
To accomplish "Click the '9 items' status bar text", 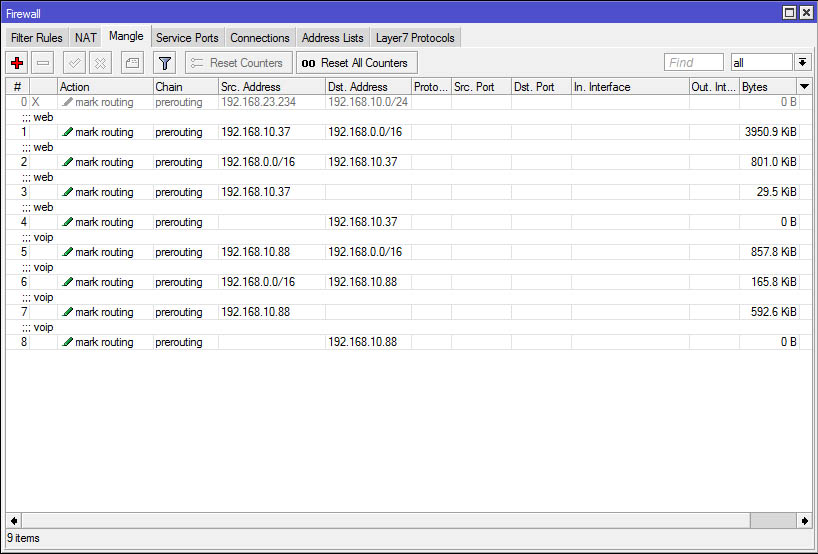I will (x=23, y=538).
